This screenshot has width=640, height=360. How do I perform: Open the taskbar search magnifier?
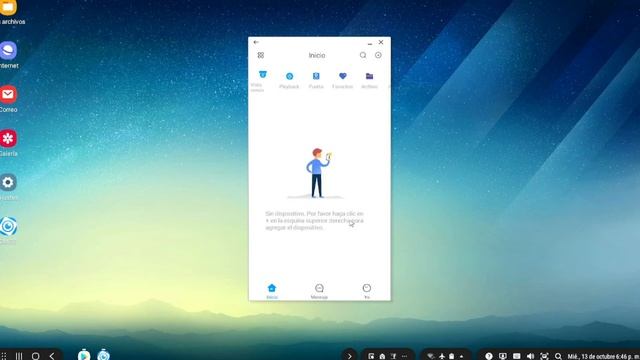click(x=558, y=356)
